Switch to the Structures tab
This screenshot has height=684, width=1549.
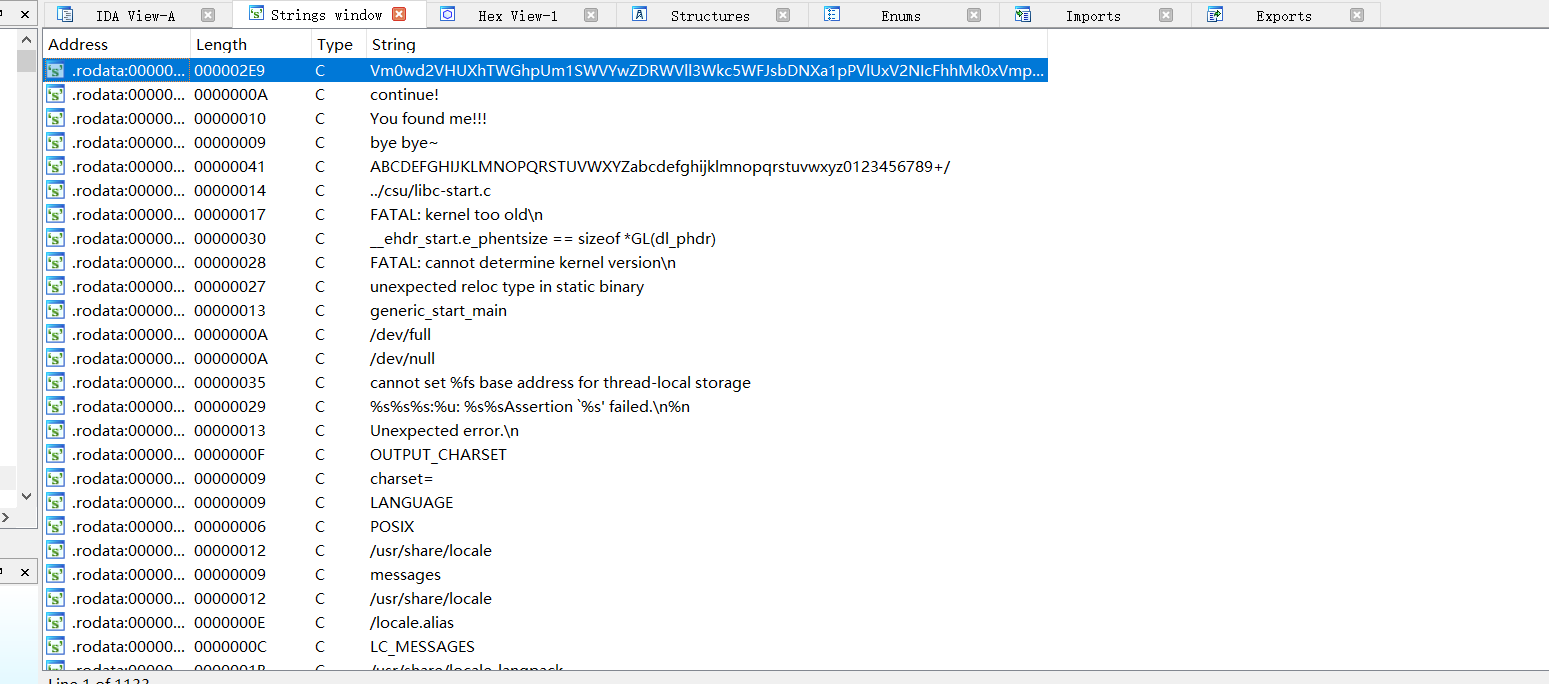[x=709, y=16]
